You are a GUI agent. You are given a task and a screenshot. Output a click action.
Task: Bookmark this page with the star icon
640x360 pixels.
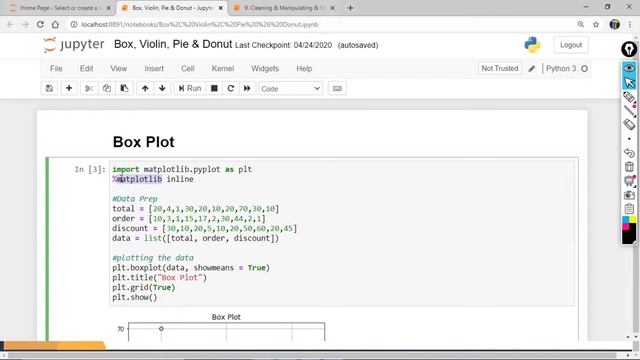pos(596,24)
